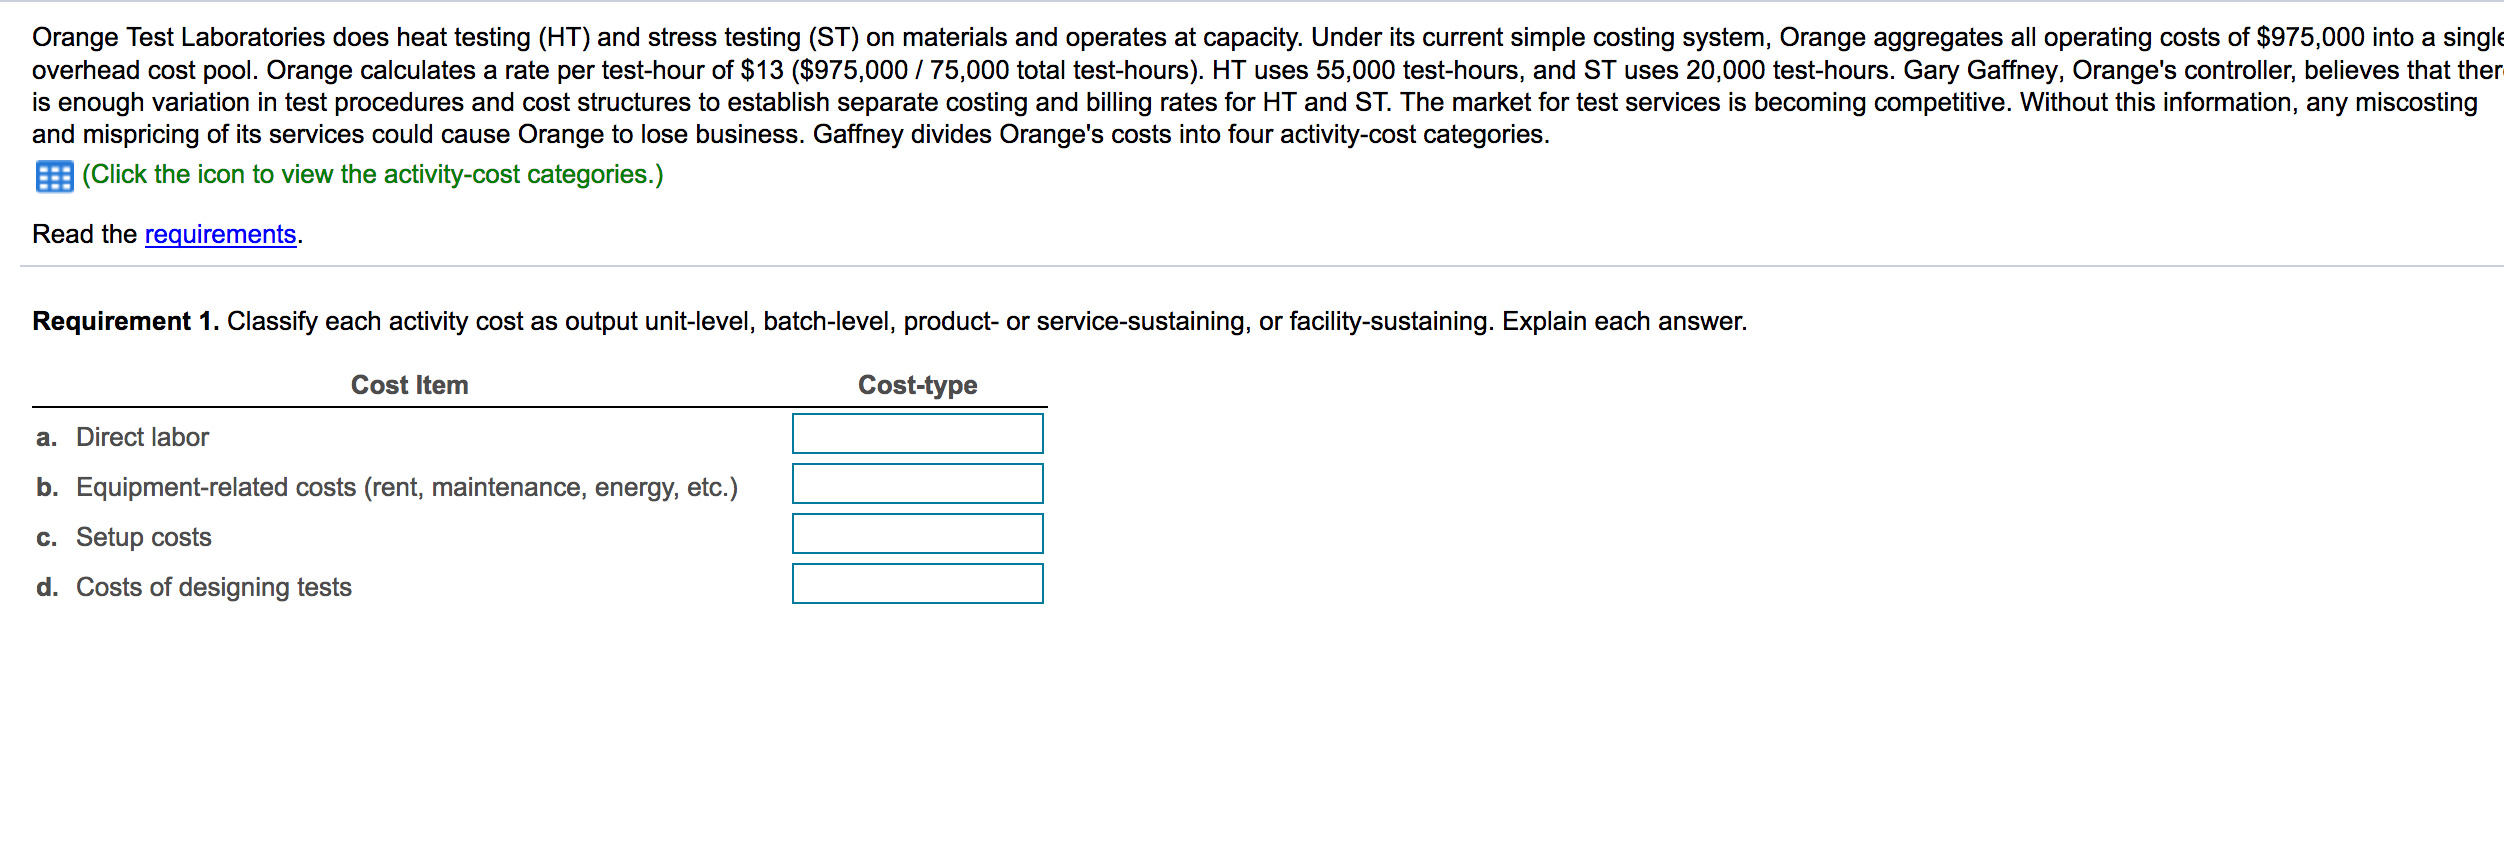Click the Requirement 1 heading text
The height and width of the screenshot is (868, 2504).
pos(125,322)
